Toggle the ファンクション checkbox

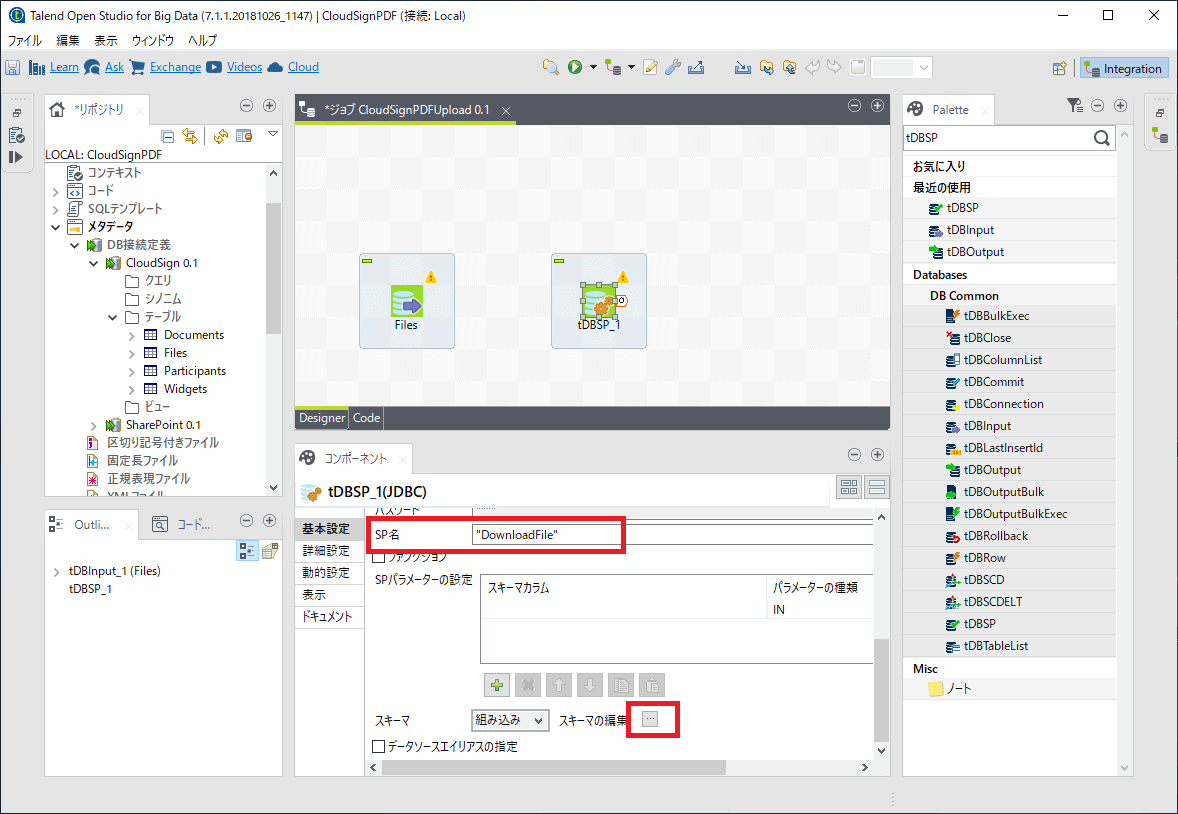click(379, 557)
